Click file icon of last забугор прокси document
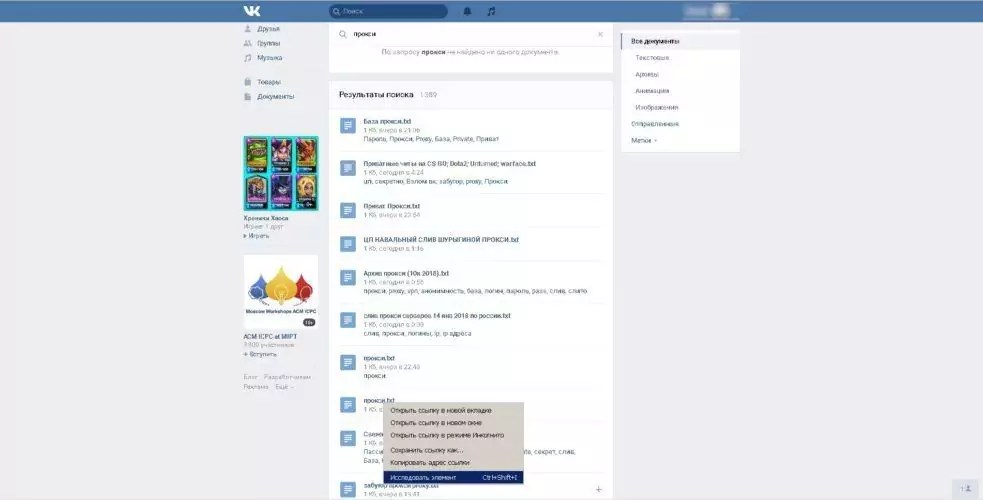The width and height of the screenshot is (983, 500). (348, 489)
